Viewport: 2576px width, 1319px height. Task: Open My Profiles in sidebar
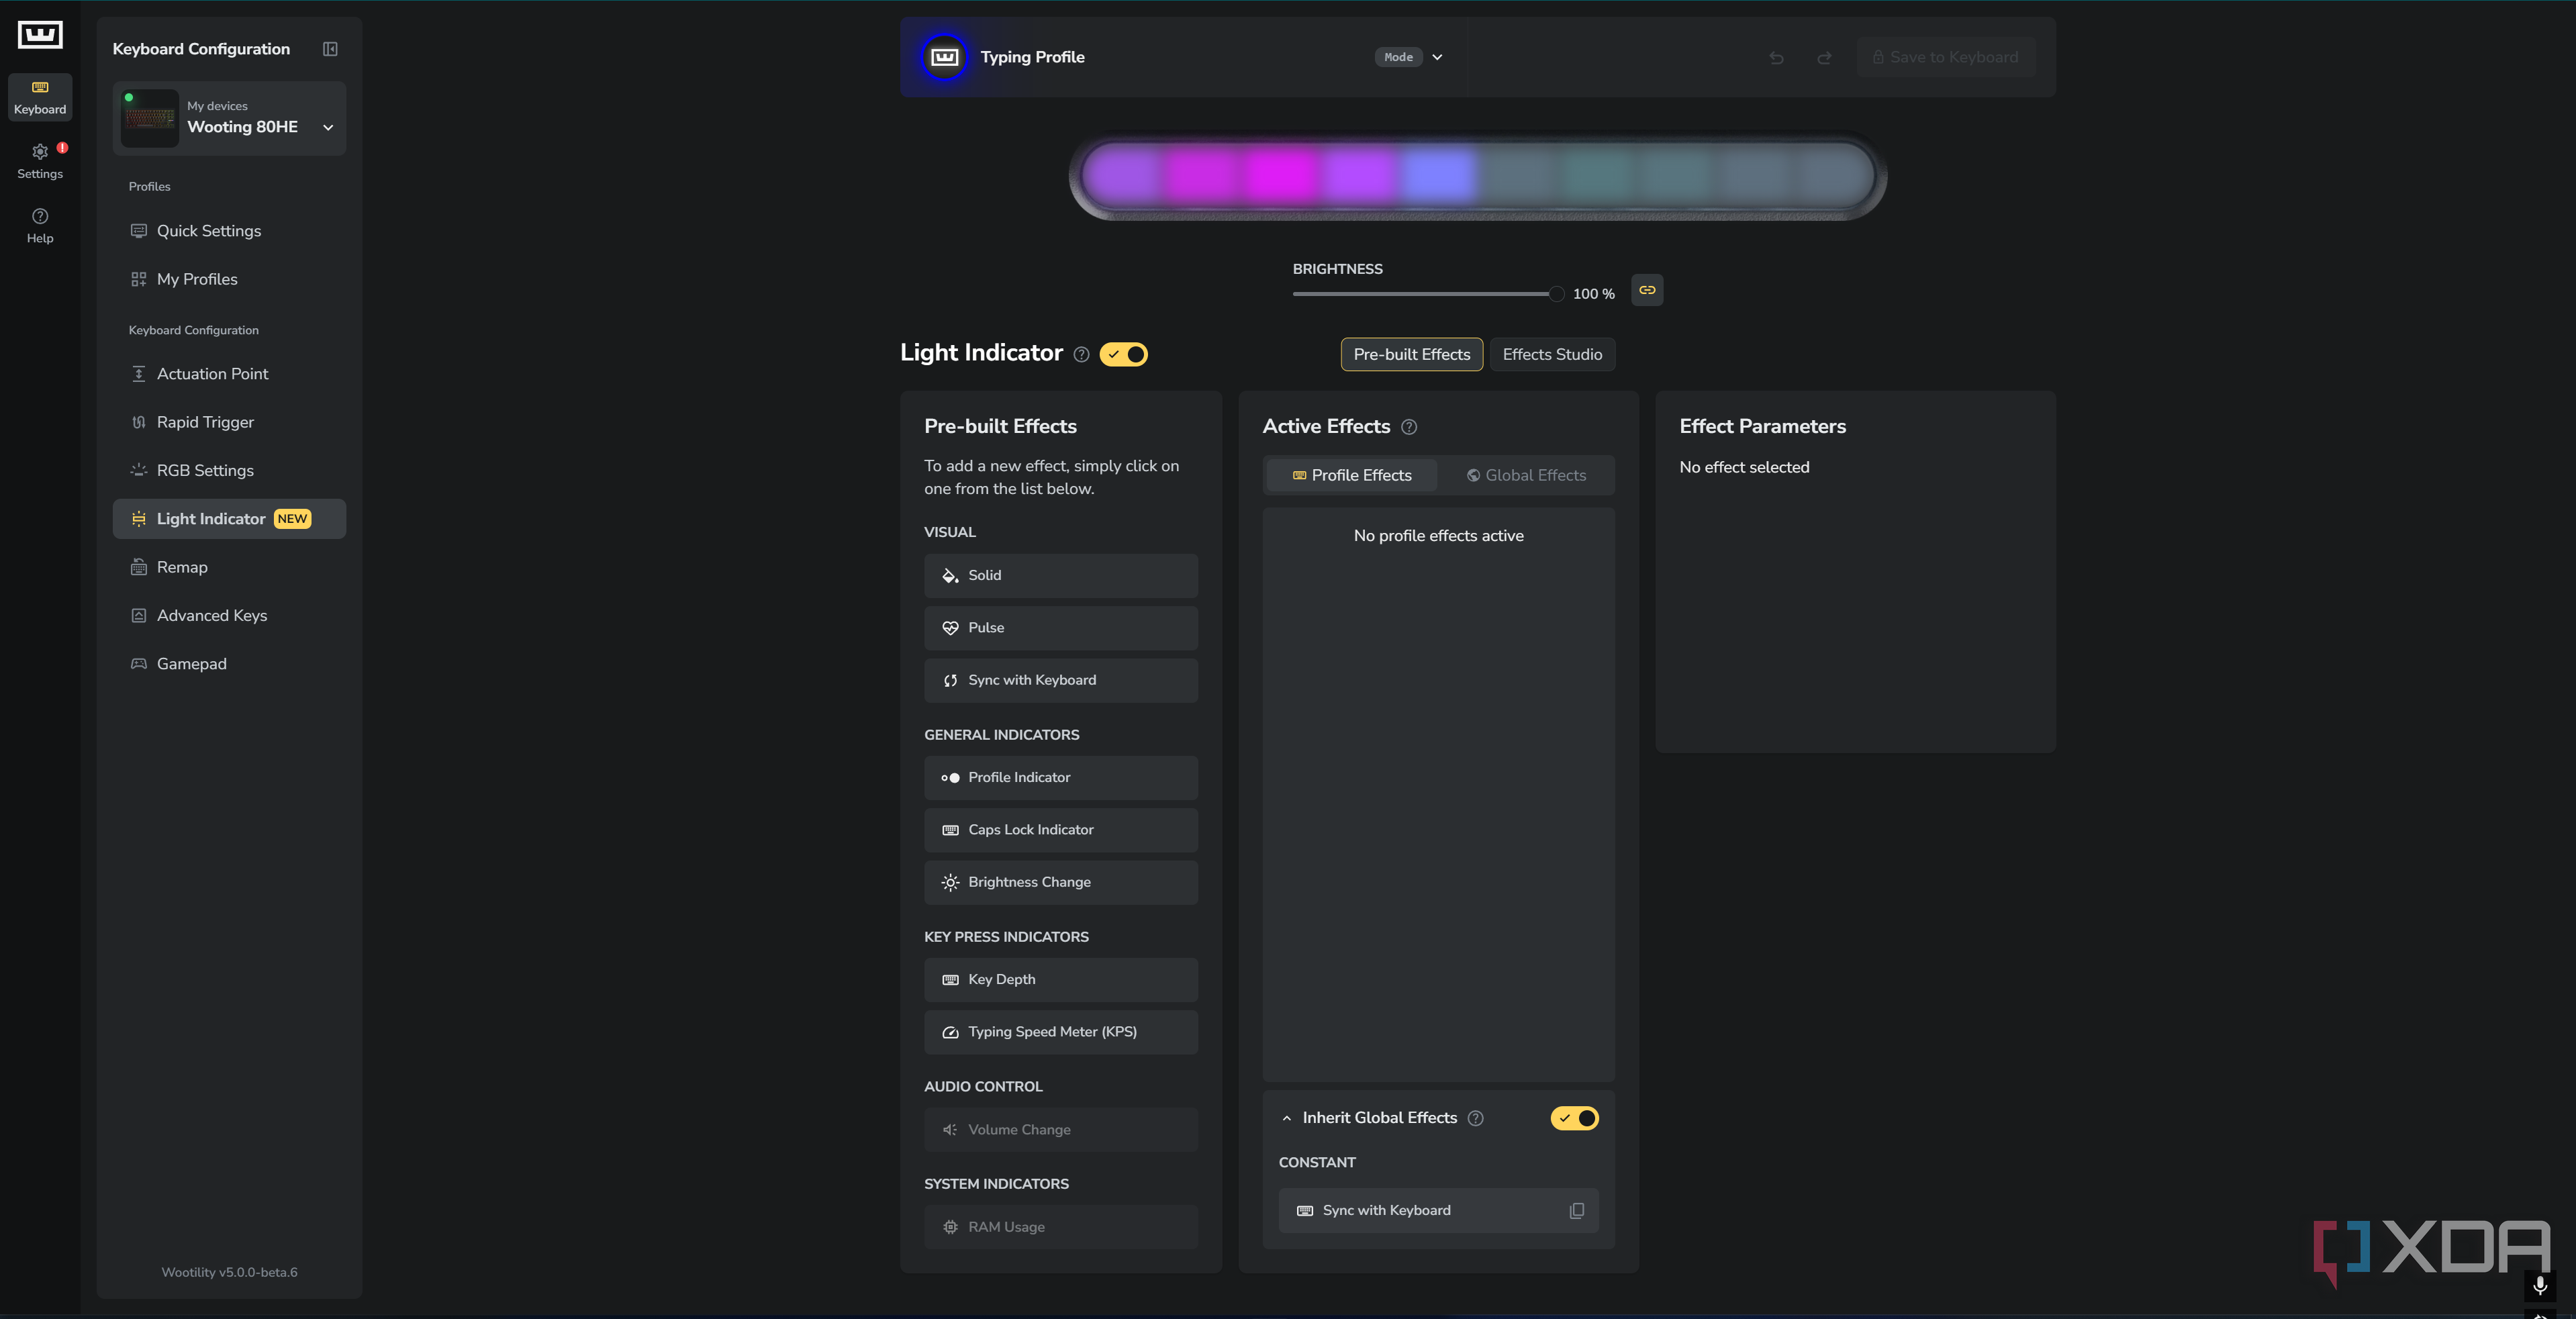click(x=229, y=279)
